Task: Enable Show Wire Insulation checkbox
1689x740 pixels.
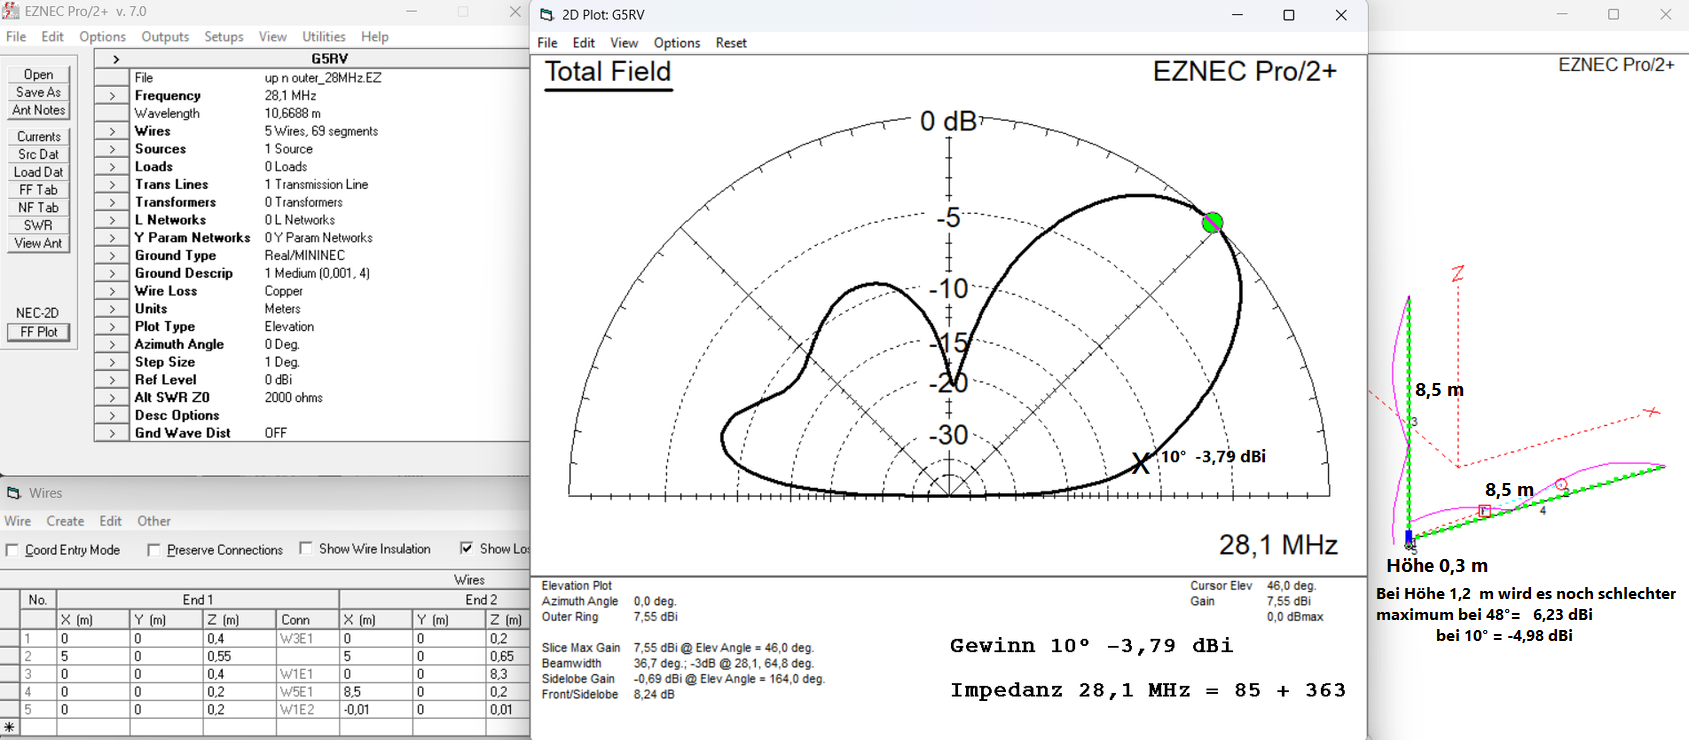Action: (305, 548)
